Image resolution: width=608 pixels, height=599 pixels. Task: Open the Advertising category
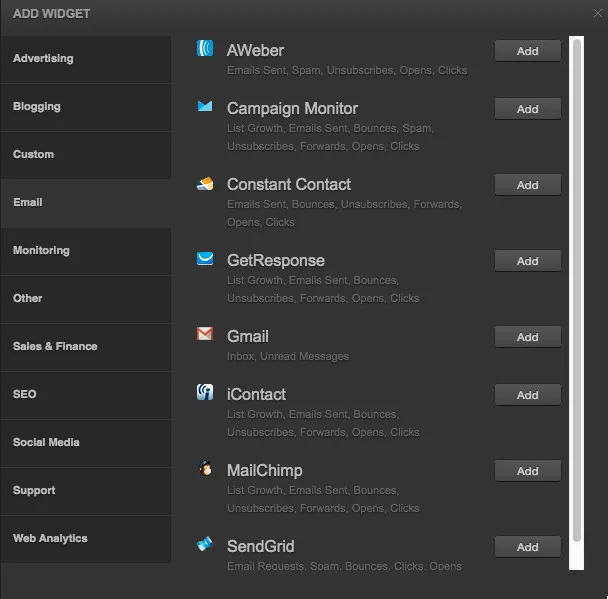(x=86, y=59)
